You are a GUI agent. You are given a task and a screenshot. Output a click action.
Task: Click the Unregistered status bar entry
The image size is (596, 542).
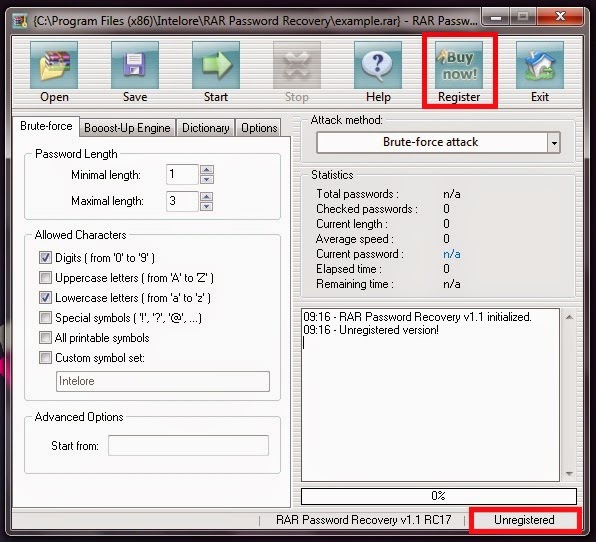point(524,520)
